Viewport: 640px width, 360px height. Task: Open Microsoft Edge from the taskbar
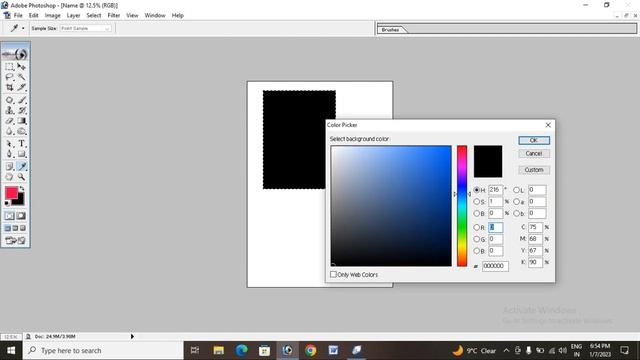point(242,351)
